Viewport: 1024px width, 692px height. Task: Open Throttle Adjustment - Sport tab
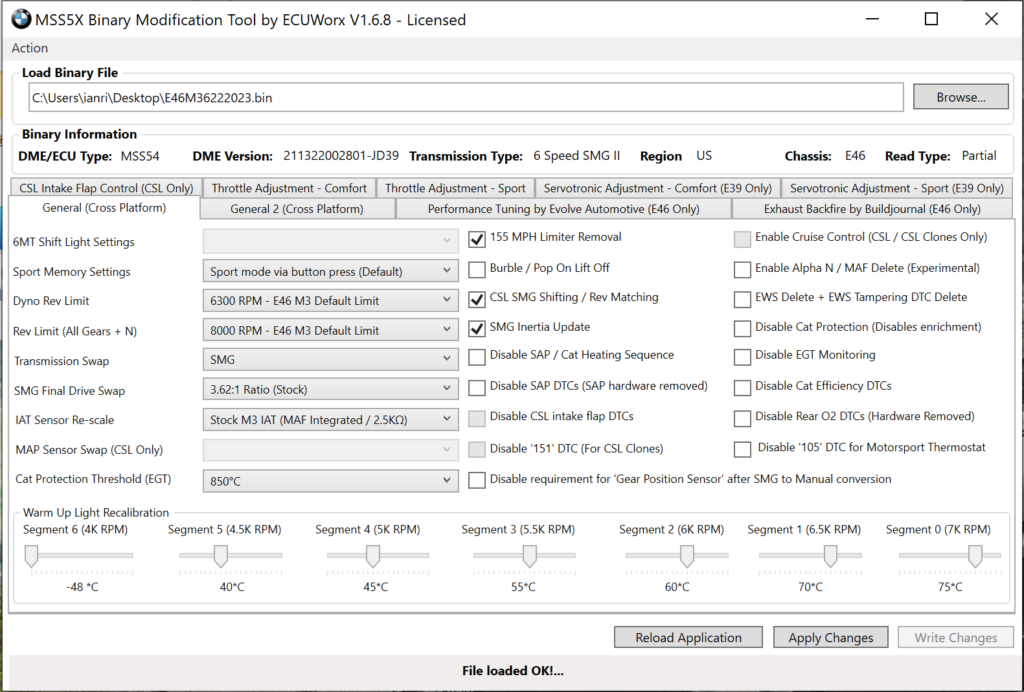click(x=455, y=188)
